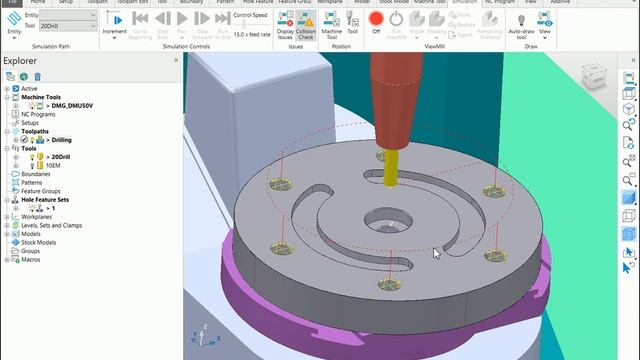This screenshot has width=640, height=360.
Task: Open the Explorer globe browser tab icon
Action: coord(24,76)
